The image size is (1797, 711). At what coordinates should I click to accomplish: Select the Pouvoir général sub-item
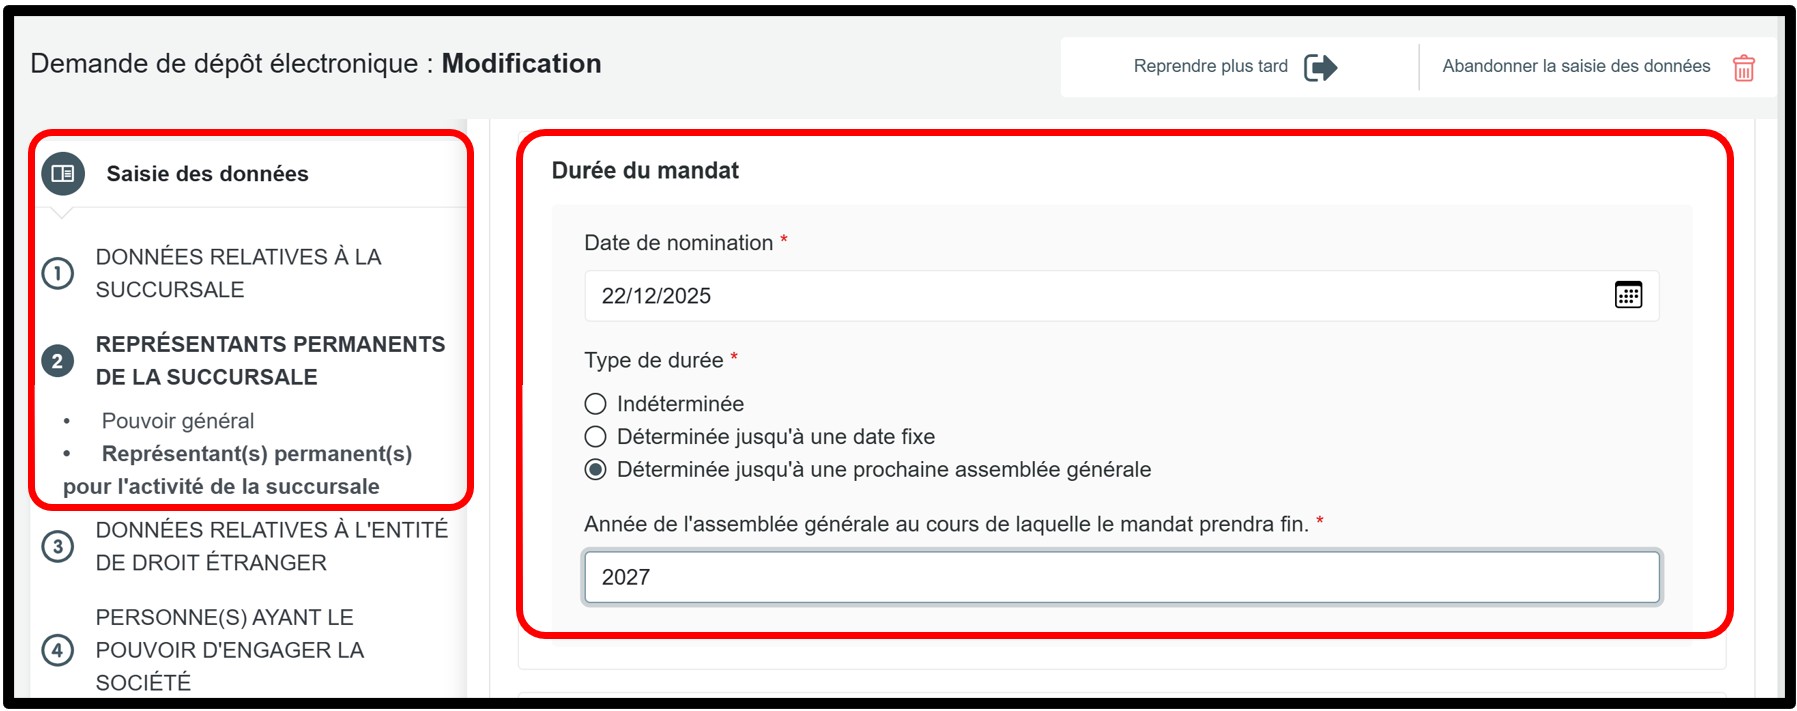coord(178,421)
